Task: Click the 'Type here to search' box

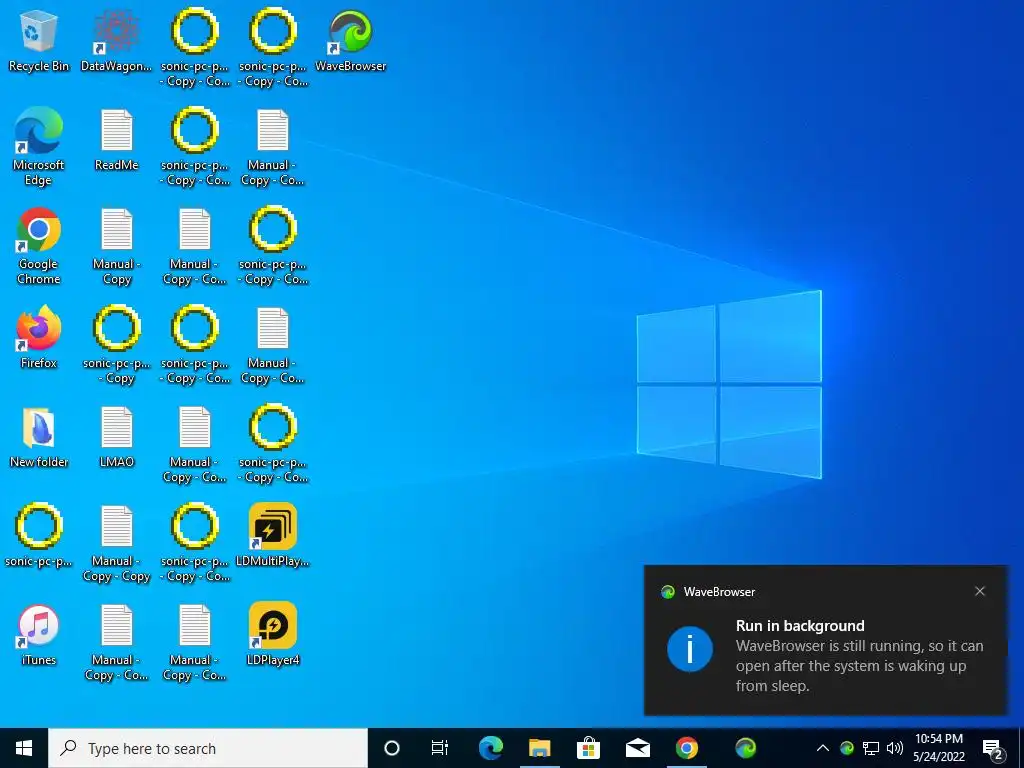Action: coord(208,748)
